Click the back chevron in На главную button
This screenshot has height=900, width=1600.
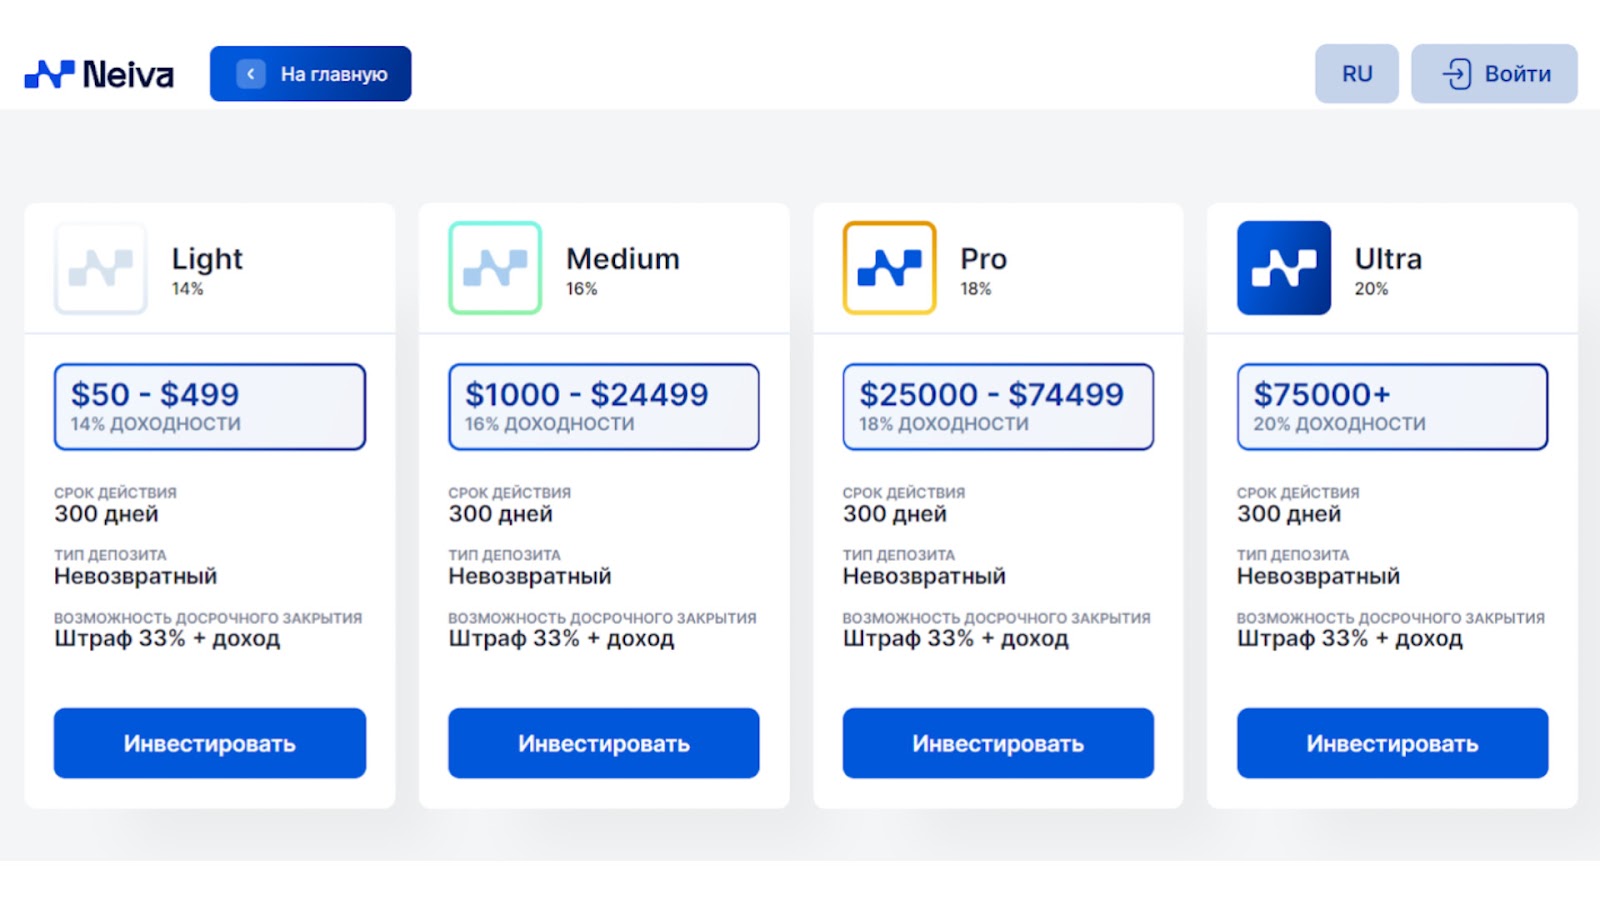tap(251, 74)
